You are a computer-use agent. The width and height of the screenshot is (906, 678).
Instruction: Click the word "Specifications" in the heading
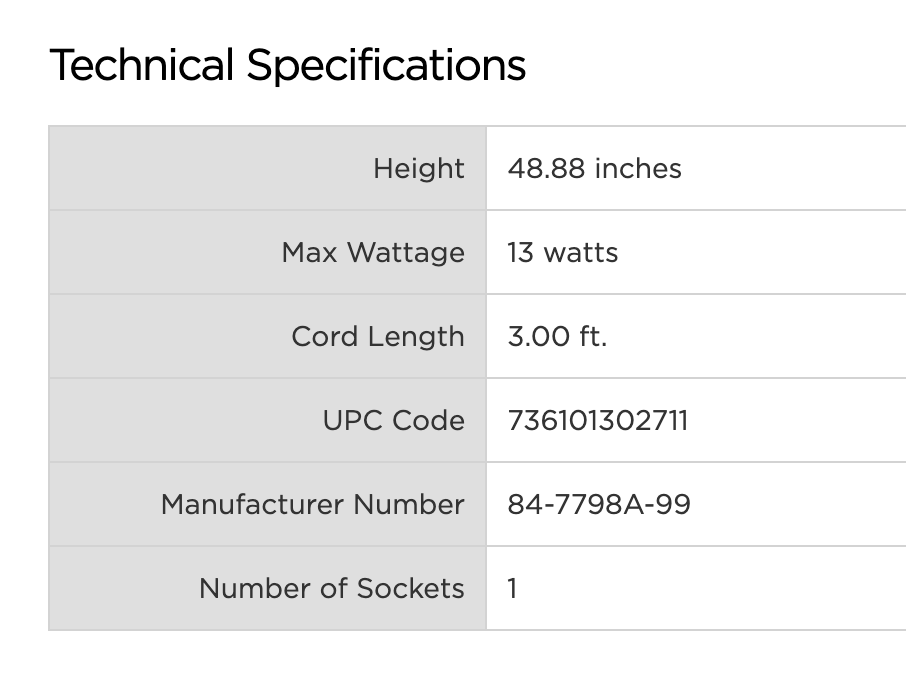coord(386,66)
